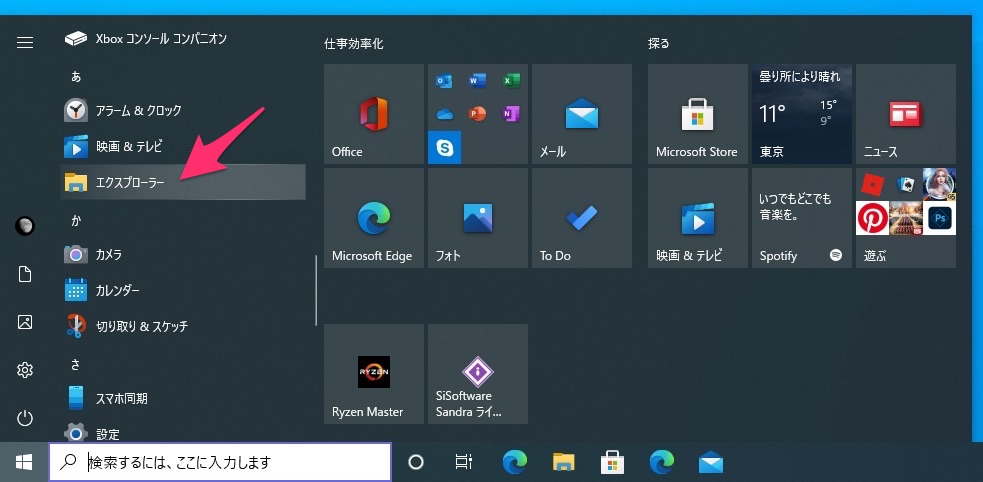Open the フォト tile
983x482 pixels.
tap(478, 217)
